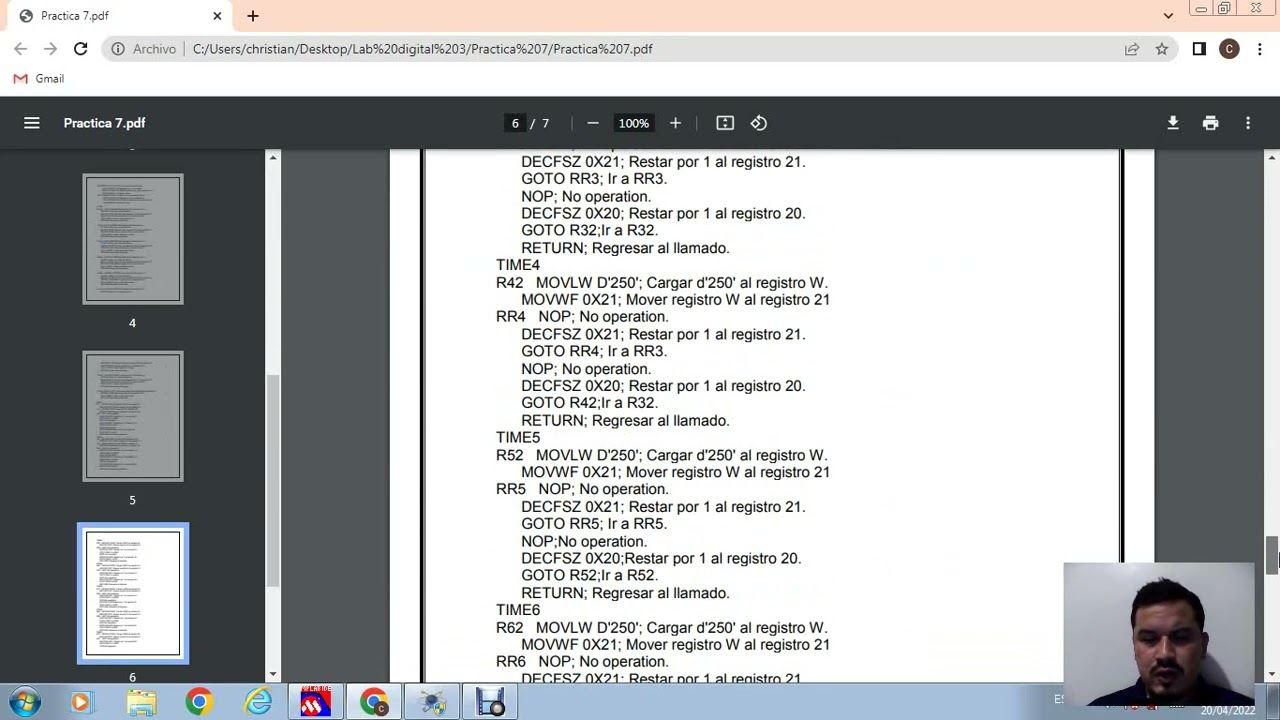Close the Practica 7.pdf tab

click(x=217, y=16)
